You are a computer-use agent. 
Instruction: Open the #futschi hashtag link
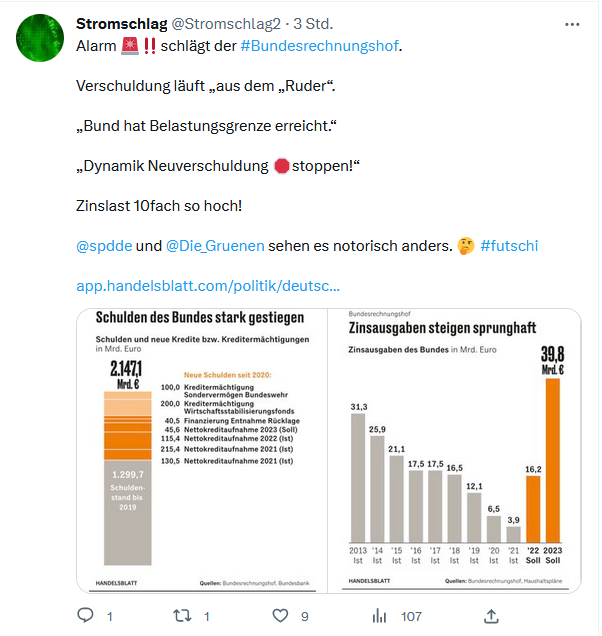(x=509, y=246)
